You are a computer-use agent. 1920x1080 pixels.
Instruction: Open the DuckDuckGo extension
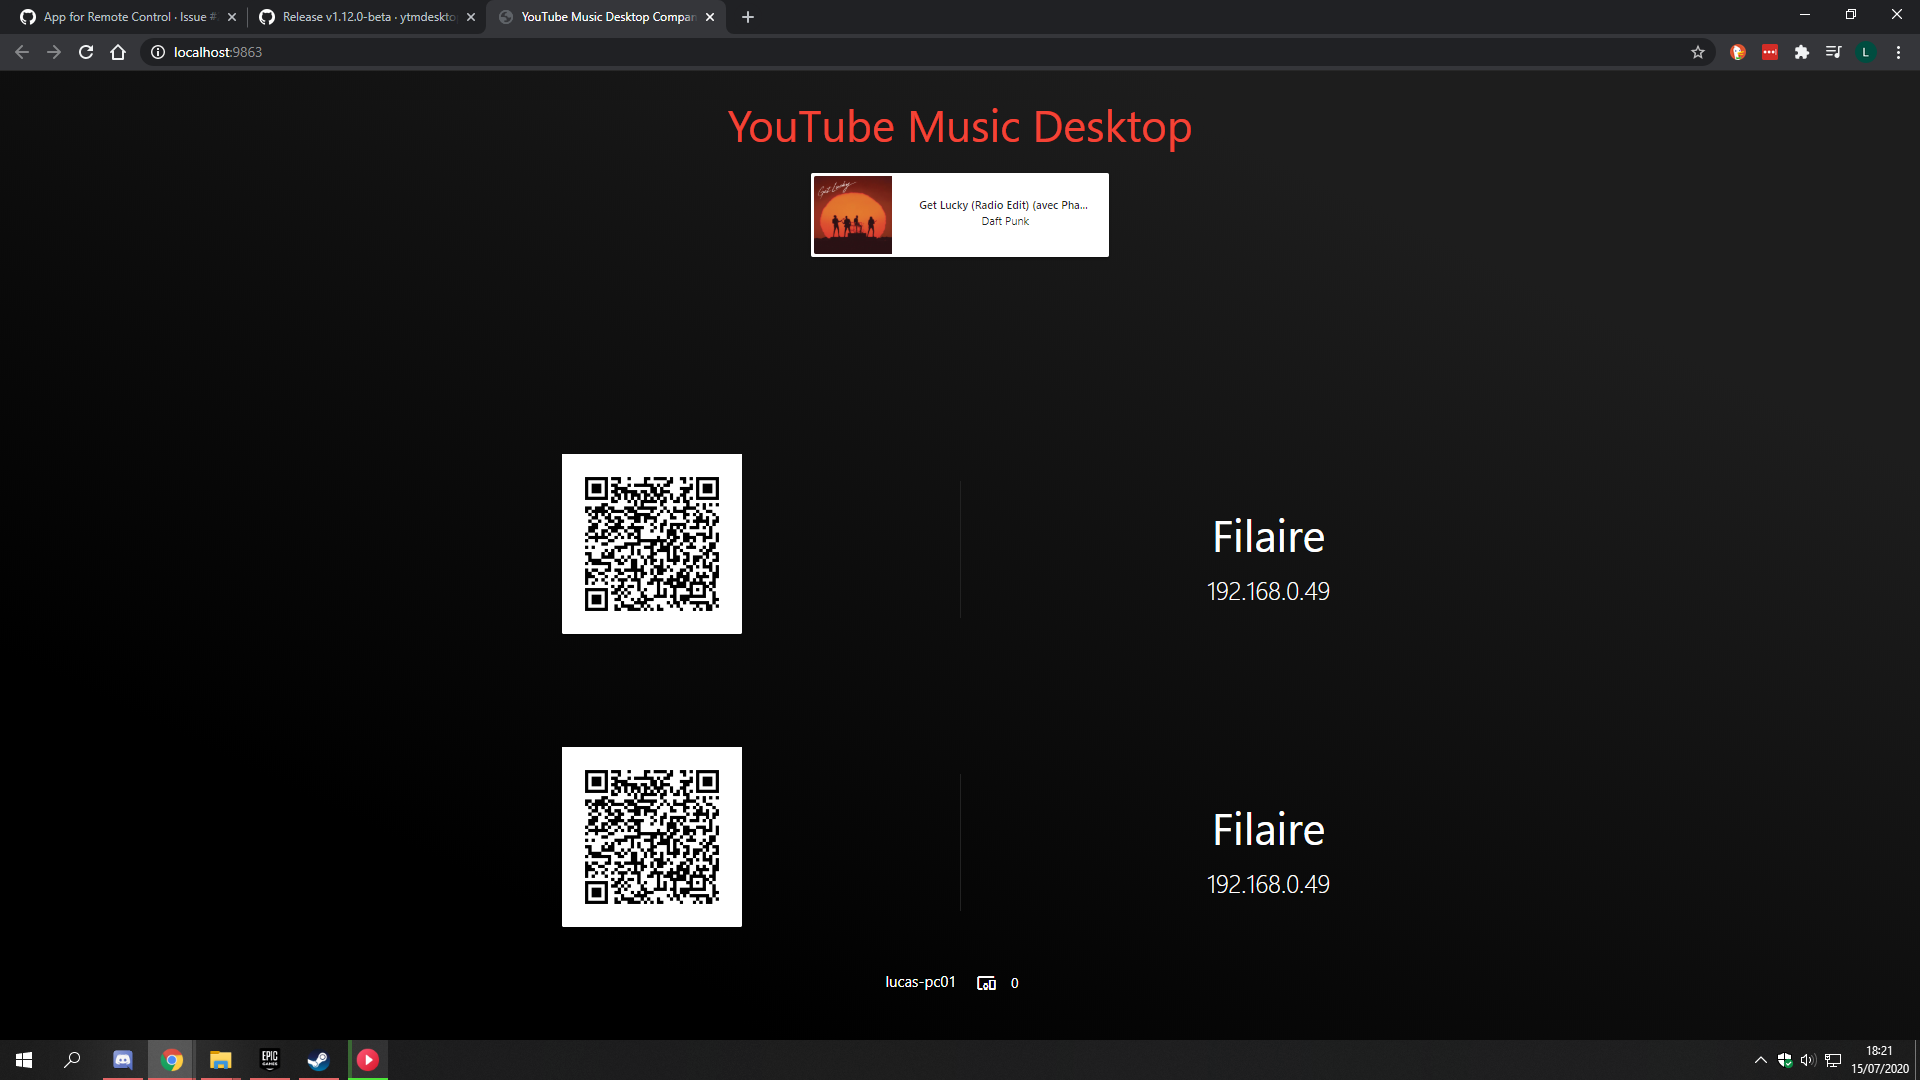pos(1737,51)
